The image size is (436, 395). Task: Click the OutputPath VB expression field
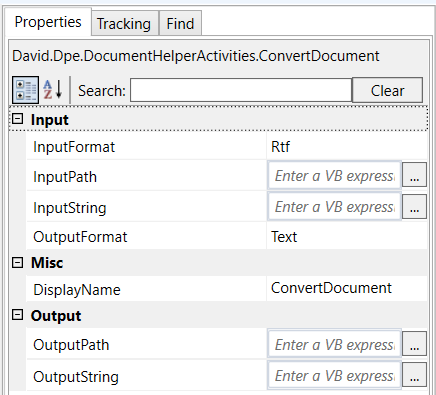pyautogui.click(x=334, y=344)
